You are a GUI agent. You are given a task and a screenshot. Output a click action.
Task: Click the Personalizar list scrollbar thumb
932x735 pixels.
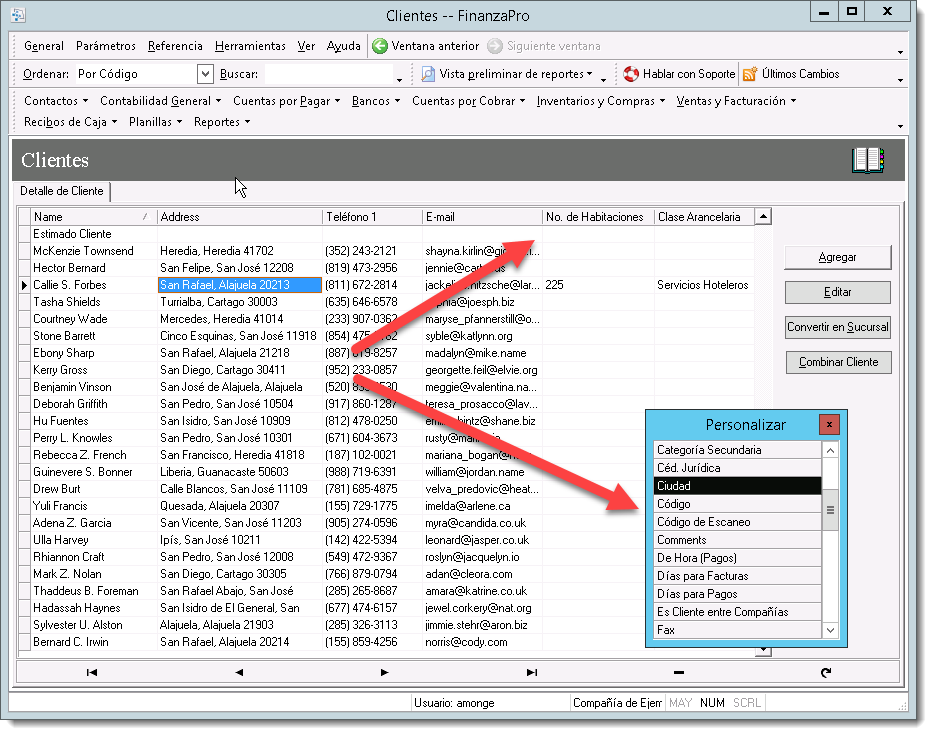[x=830, y=510]
